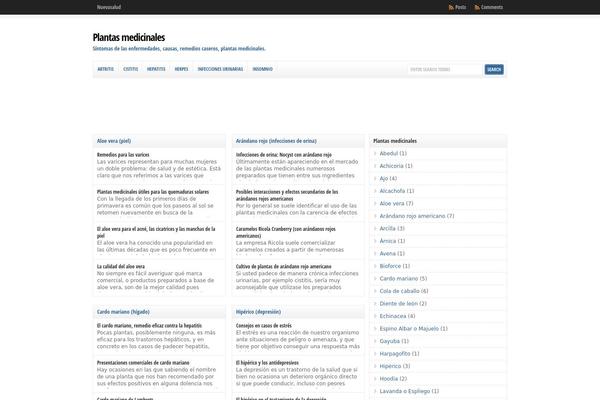Select the Herpes menu item
600x400 pixels.
pos(181,69)
